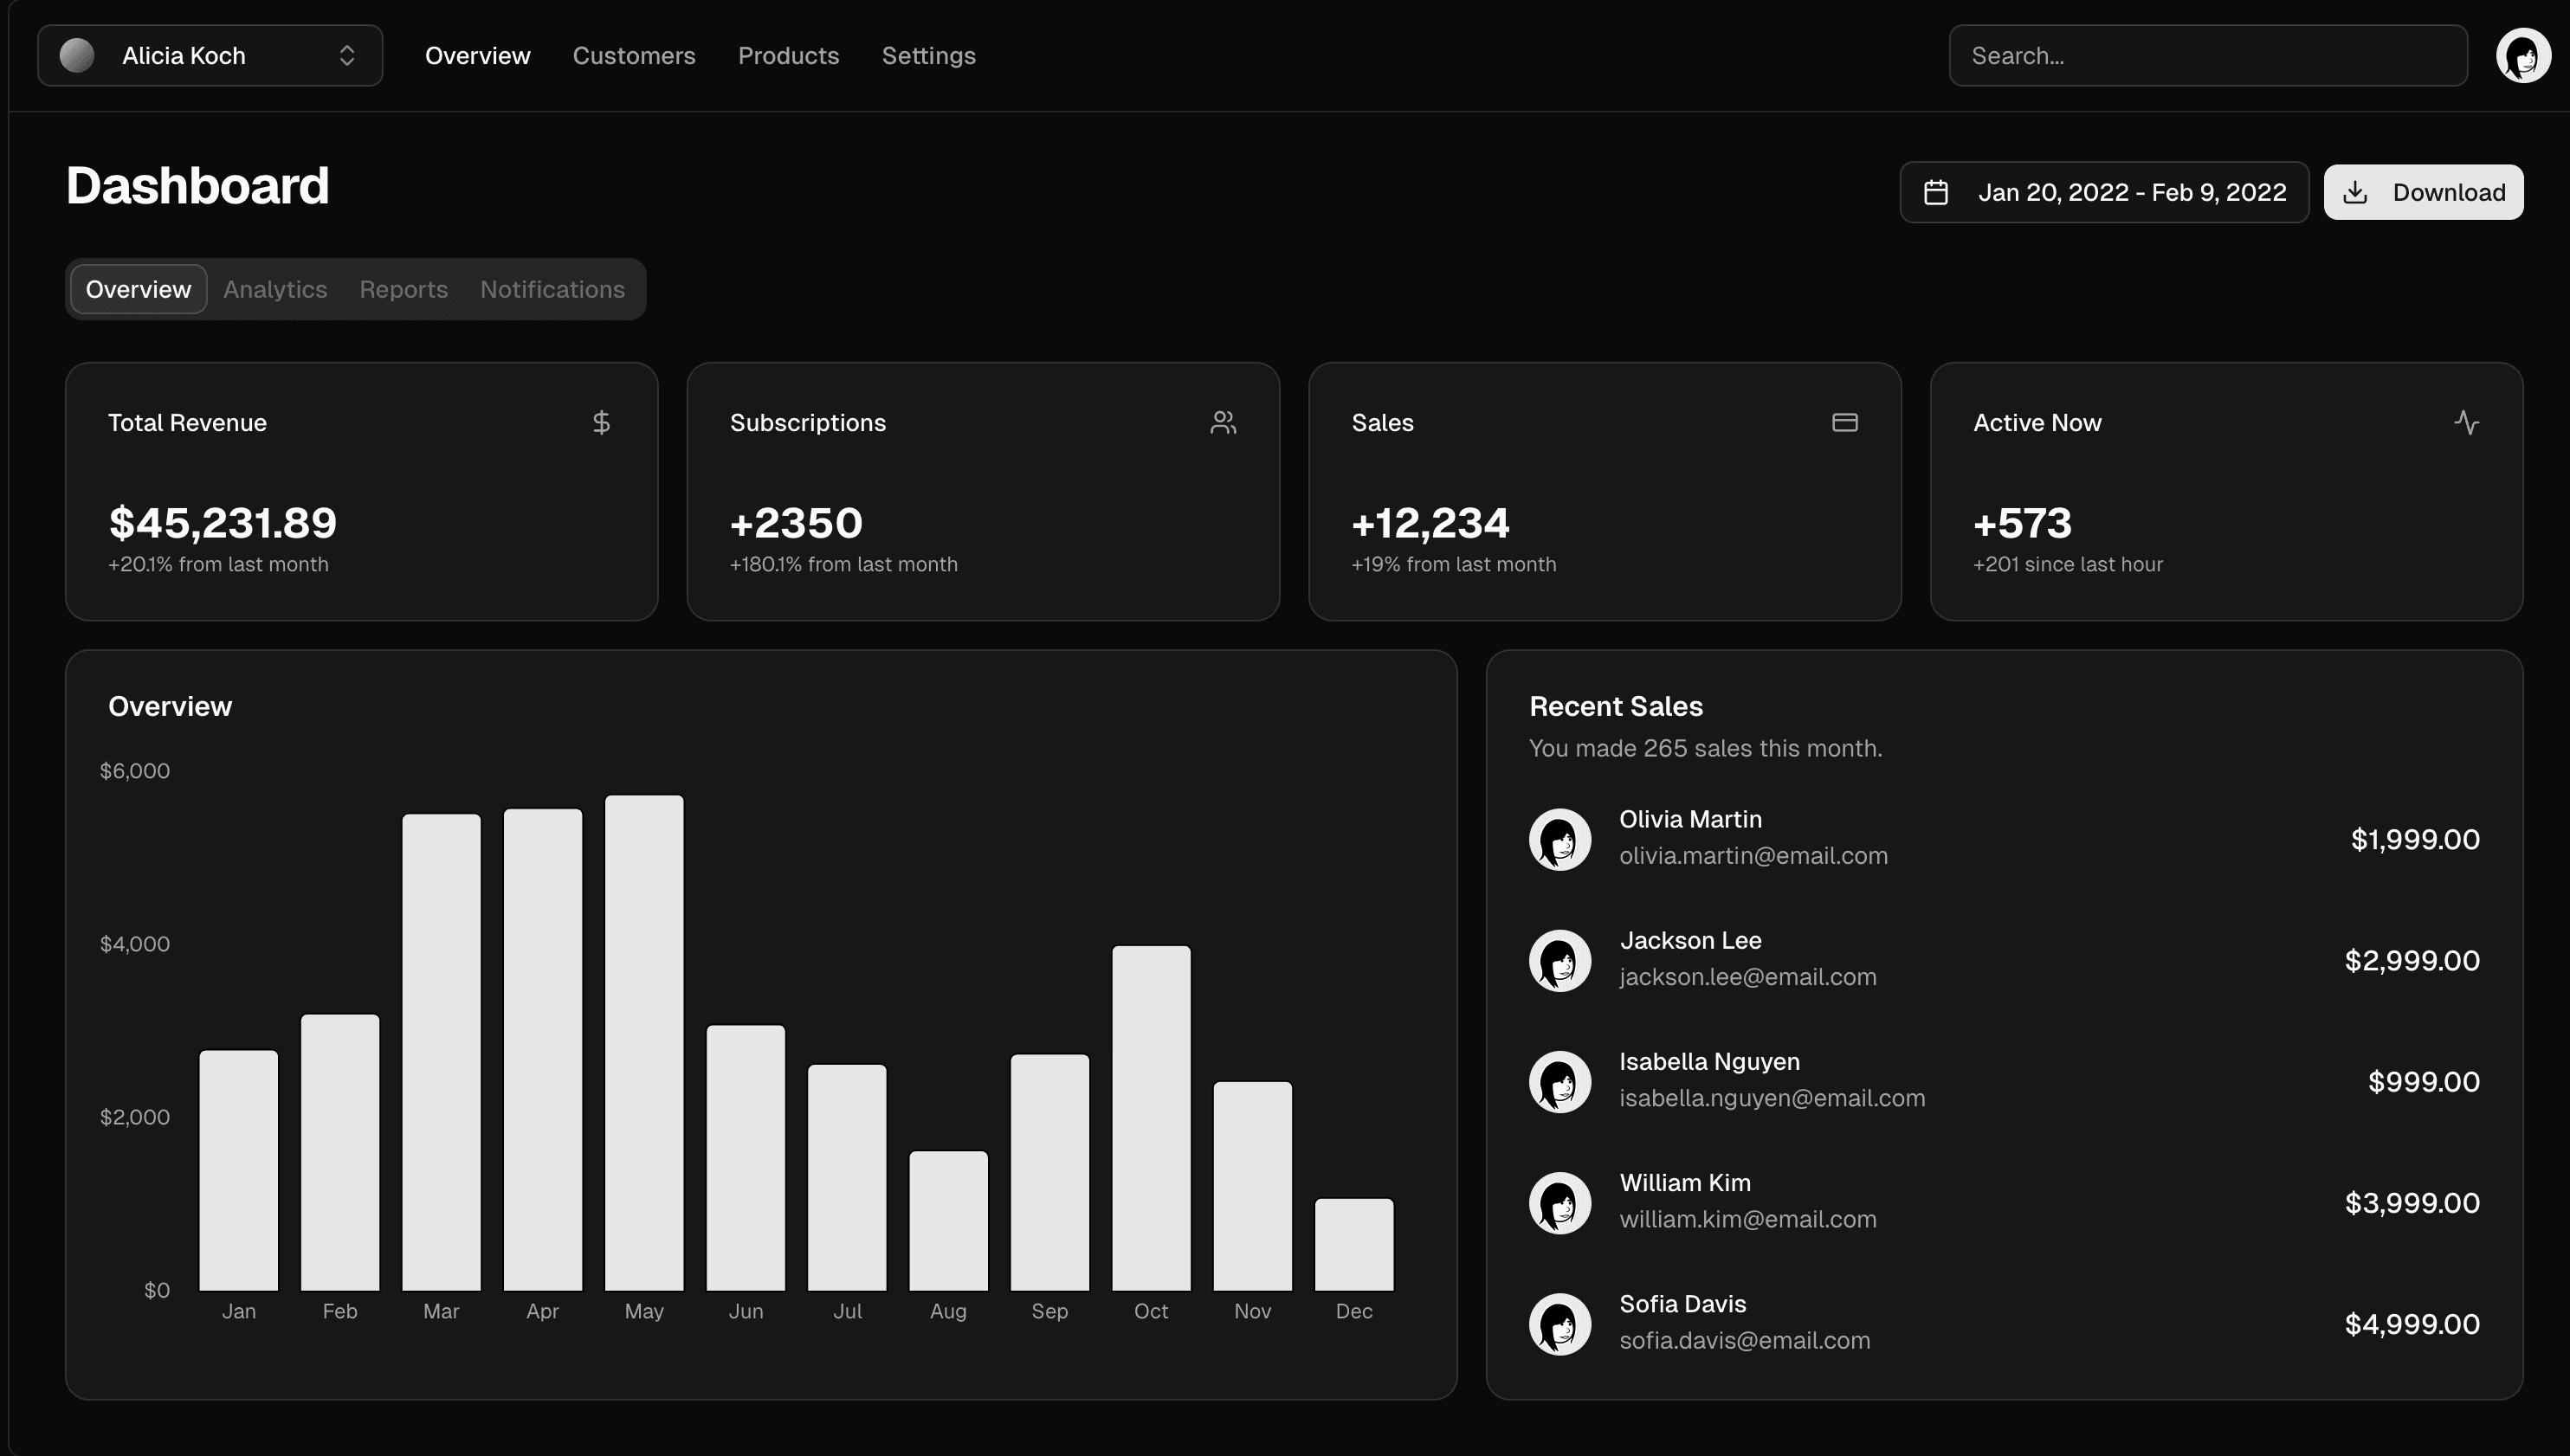
Task: Click the activity icon on Active Now card
Action: (x=2466, y=422)
